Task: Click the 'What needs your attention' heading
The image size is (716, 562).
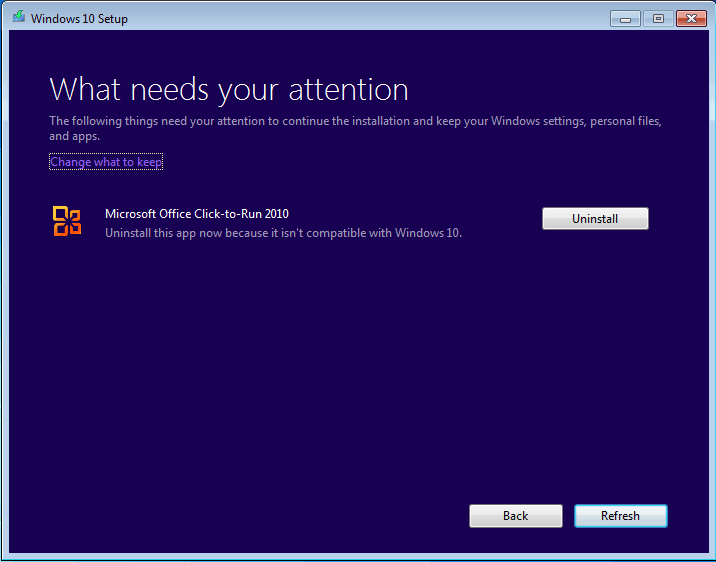Action: 229,90
